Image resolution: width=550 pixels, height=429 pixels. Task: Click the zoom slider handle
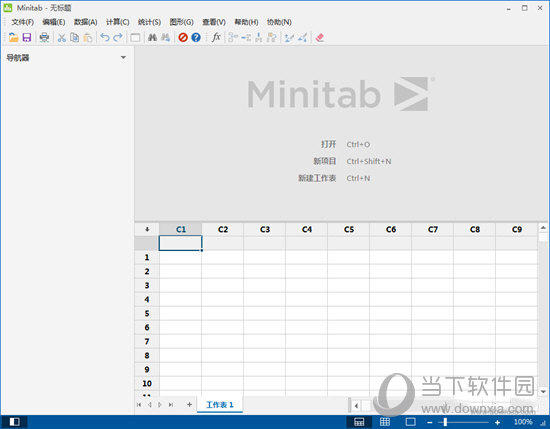(445, 422)
